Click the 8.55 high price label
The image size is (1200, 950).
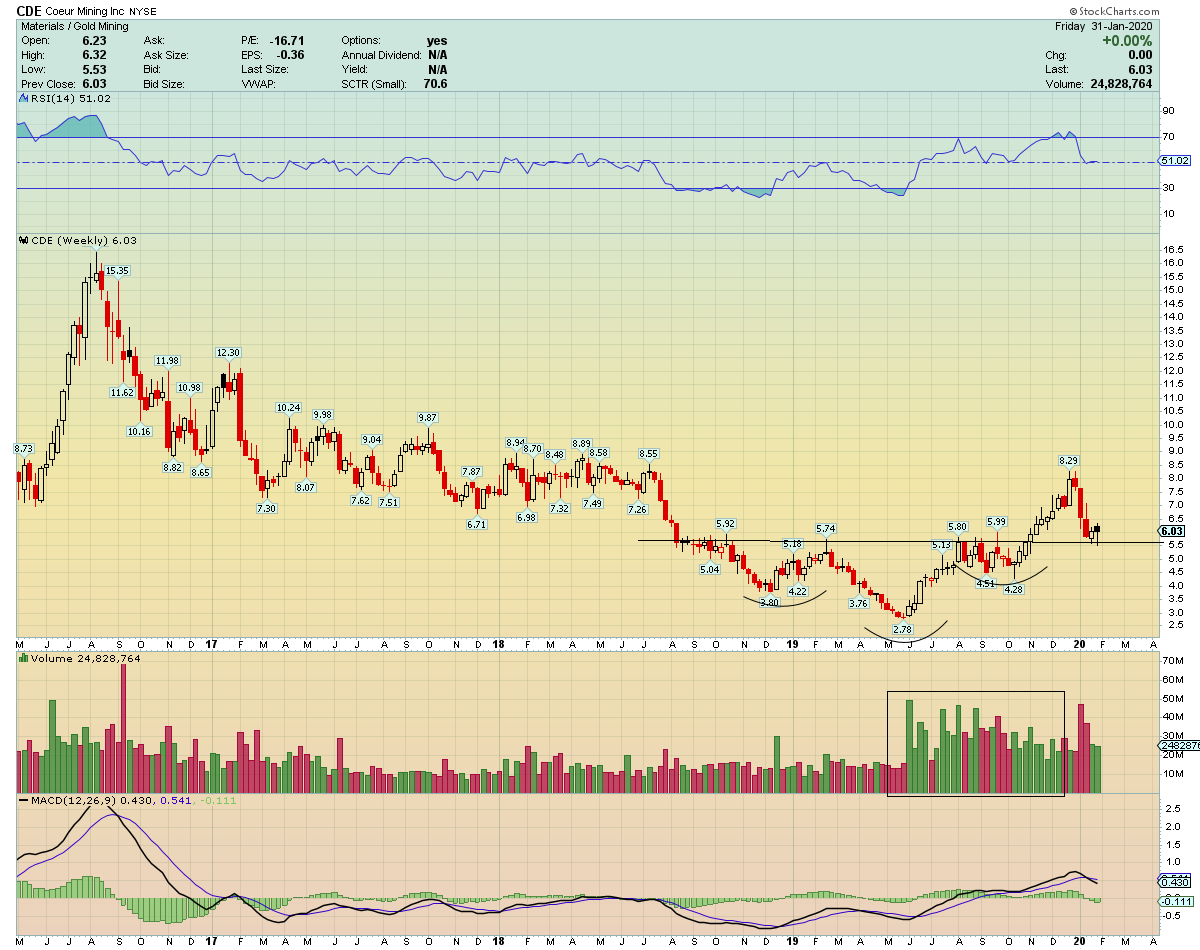648,453
